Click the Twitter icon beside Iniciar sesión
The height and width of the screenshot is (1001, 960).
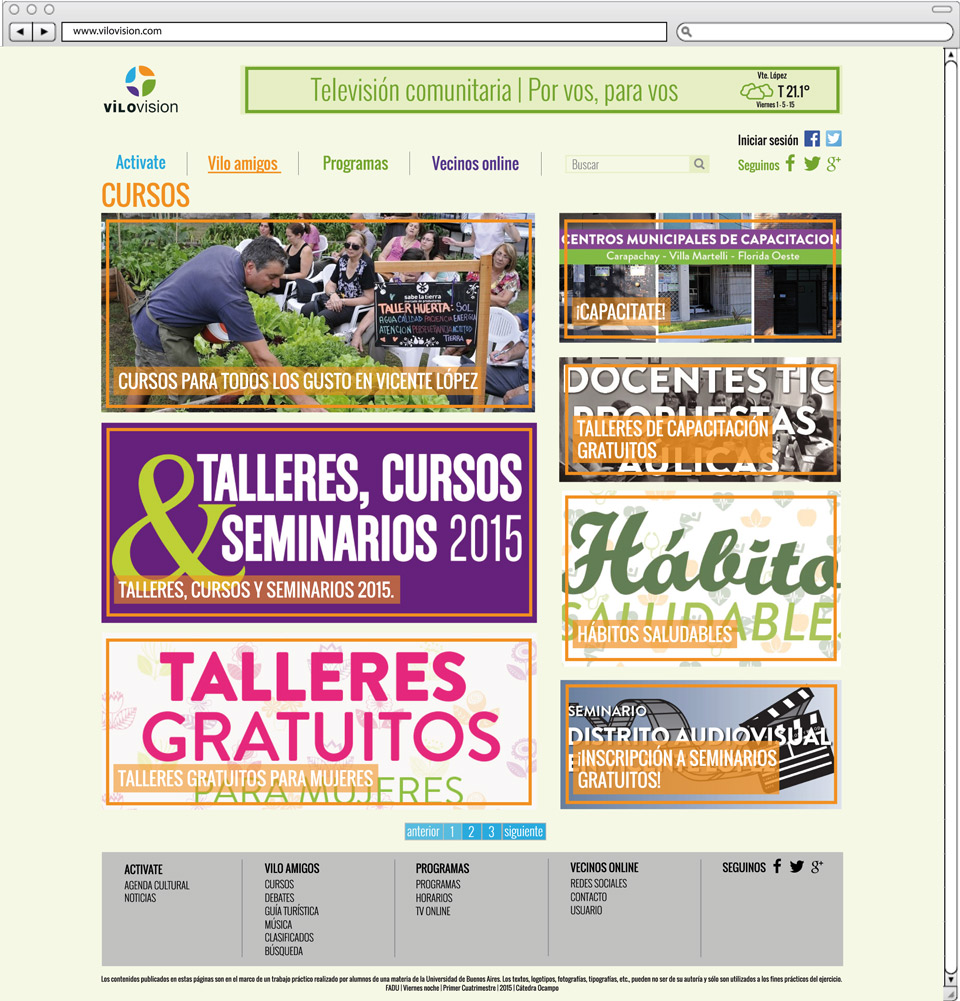[833, 139]
